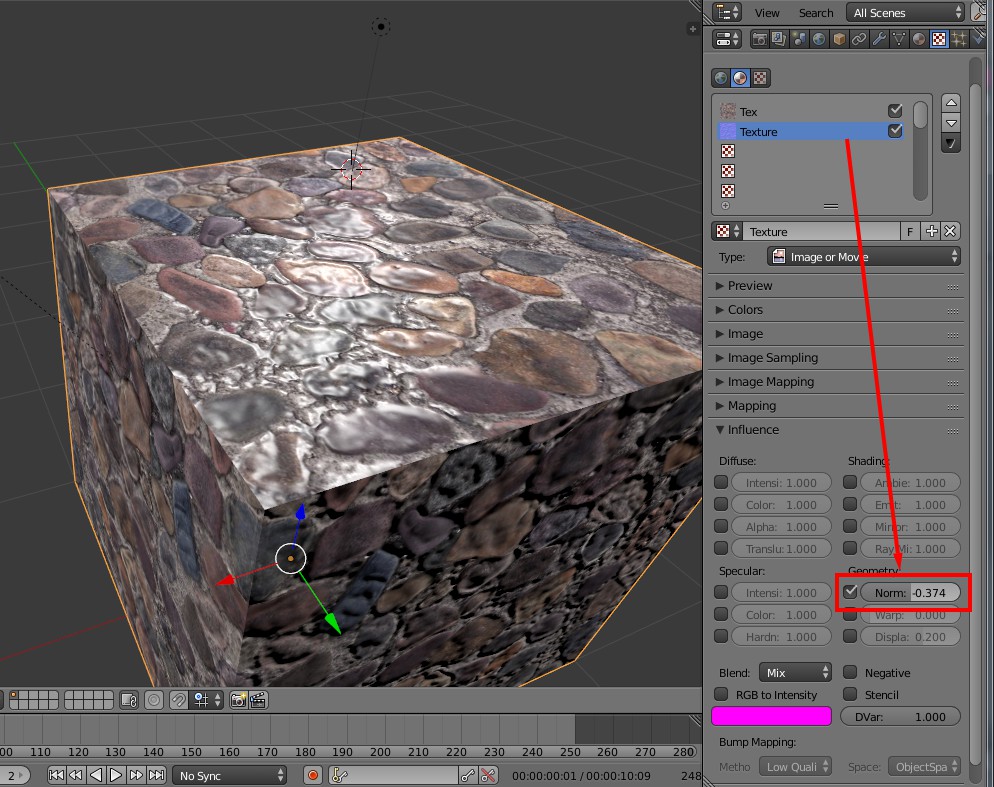This screenshot has height=787, width=994.
Task: Click the DVar value field
Action: click(x=900, y=716)
